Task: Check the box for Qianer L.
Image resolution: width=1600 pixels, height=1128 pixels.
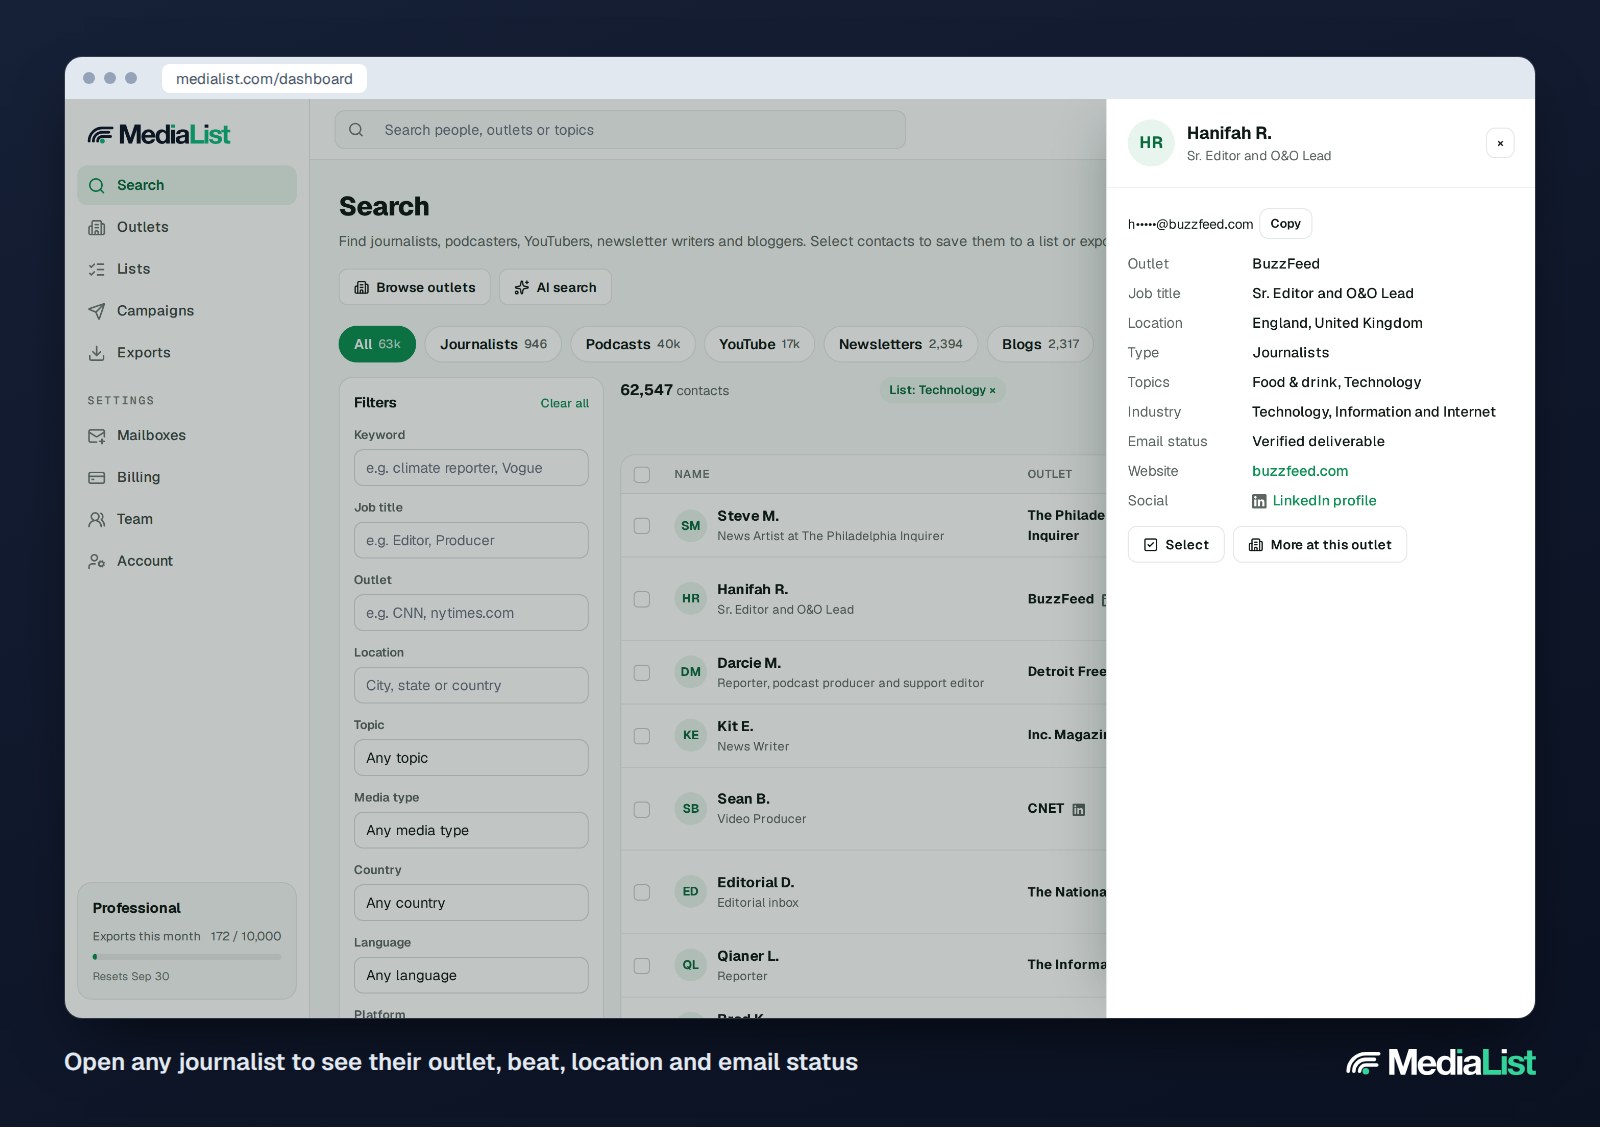Action: pyautogui.click(x=642, y=966)
